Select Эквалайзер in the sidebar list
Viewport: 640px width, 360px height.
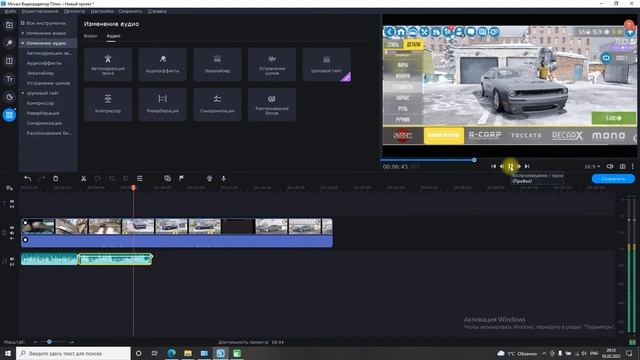tap(40, 73)
